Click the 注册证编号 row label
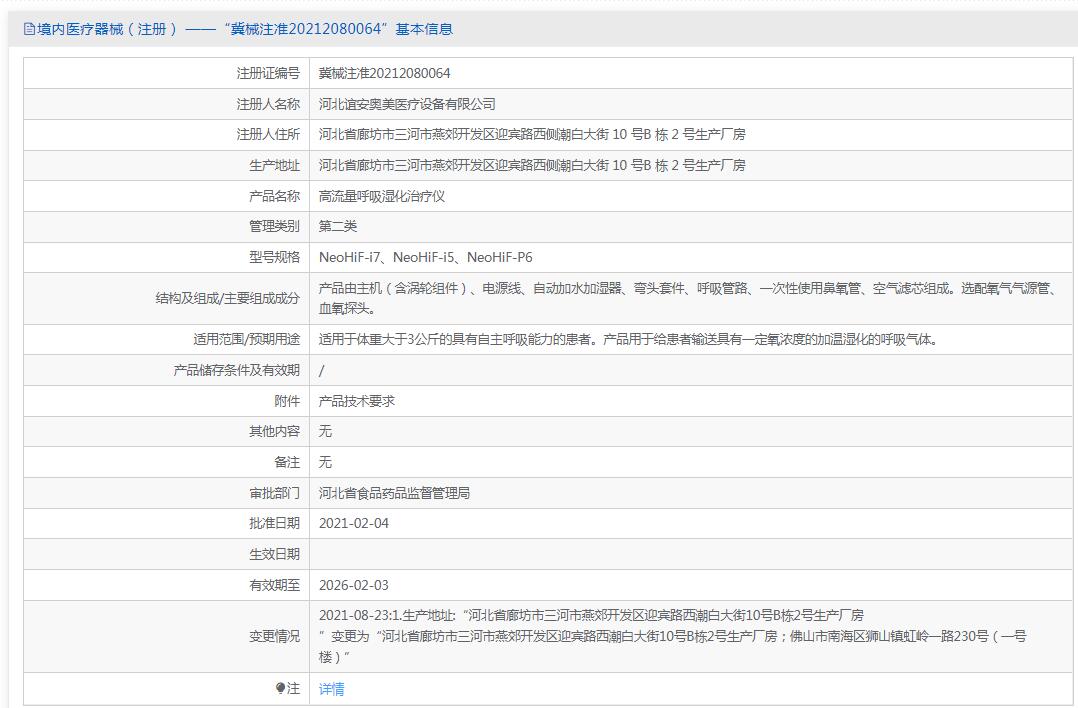This screenshot has height=708, width=1078. coord(267,73)
